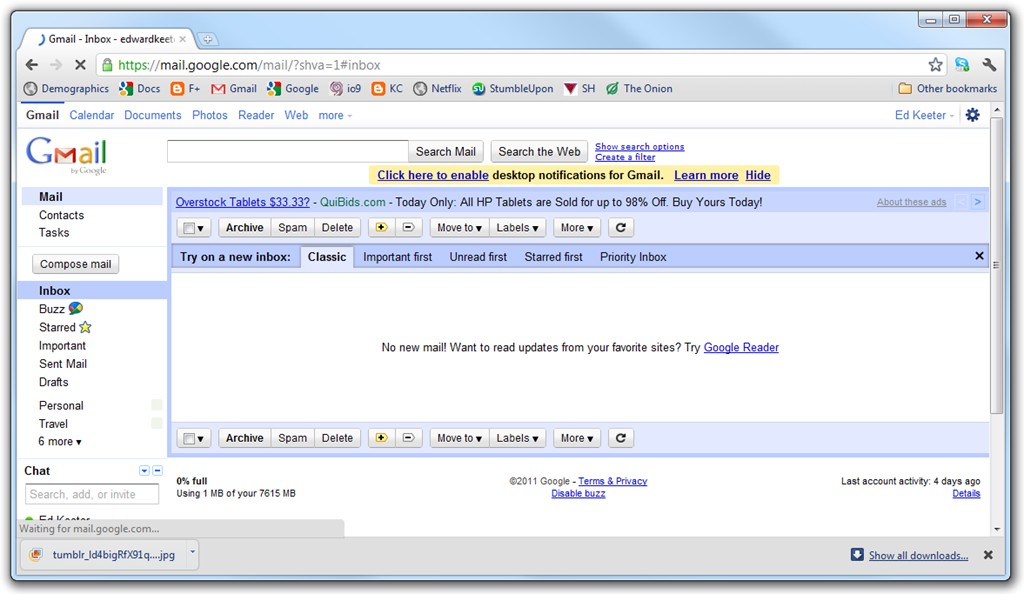
Task: Open the Google bookmark
Action: point(293,89)
